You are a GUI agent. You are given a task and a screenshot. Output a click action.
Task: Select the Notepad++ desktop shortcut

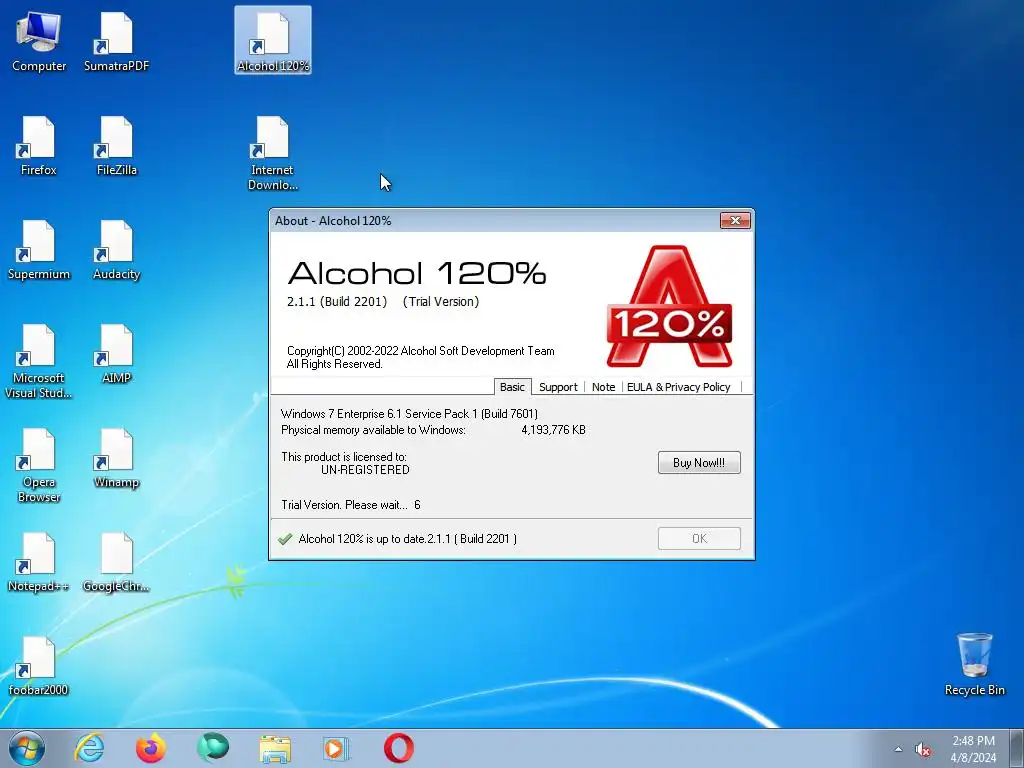pyautogui.click(x=39, y=563)
